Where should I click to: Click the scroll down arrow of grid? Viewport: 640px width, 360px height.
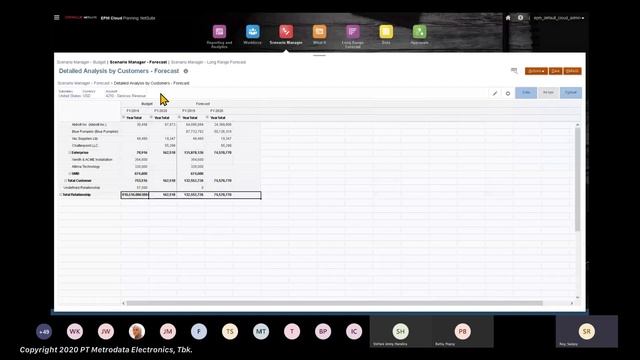[577, 298]
